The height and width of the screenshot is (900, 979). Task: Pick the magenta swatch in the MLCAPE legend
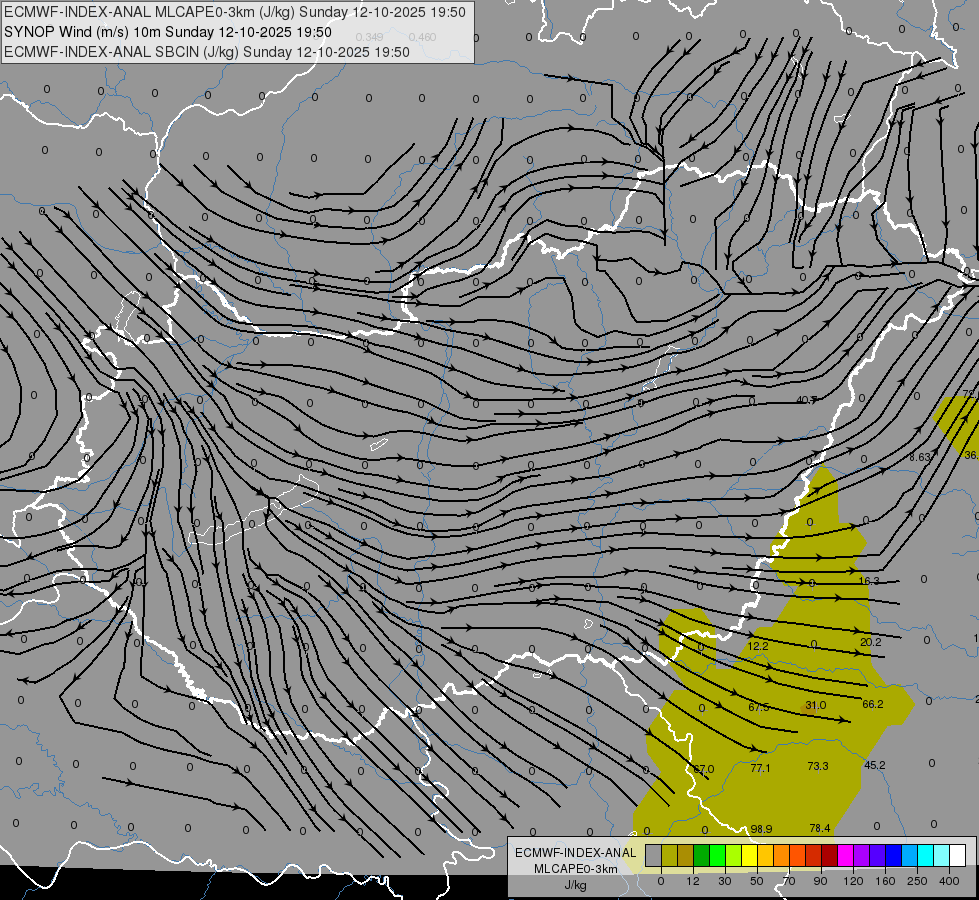coord(846,855)
